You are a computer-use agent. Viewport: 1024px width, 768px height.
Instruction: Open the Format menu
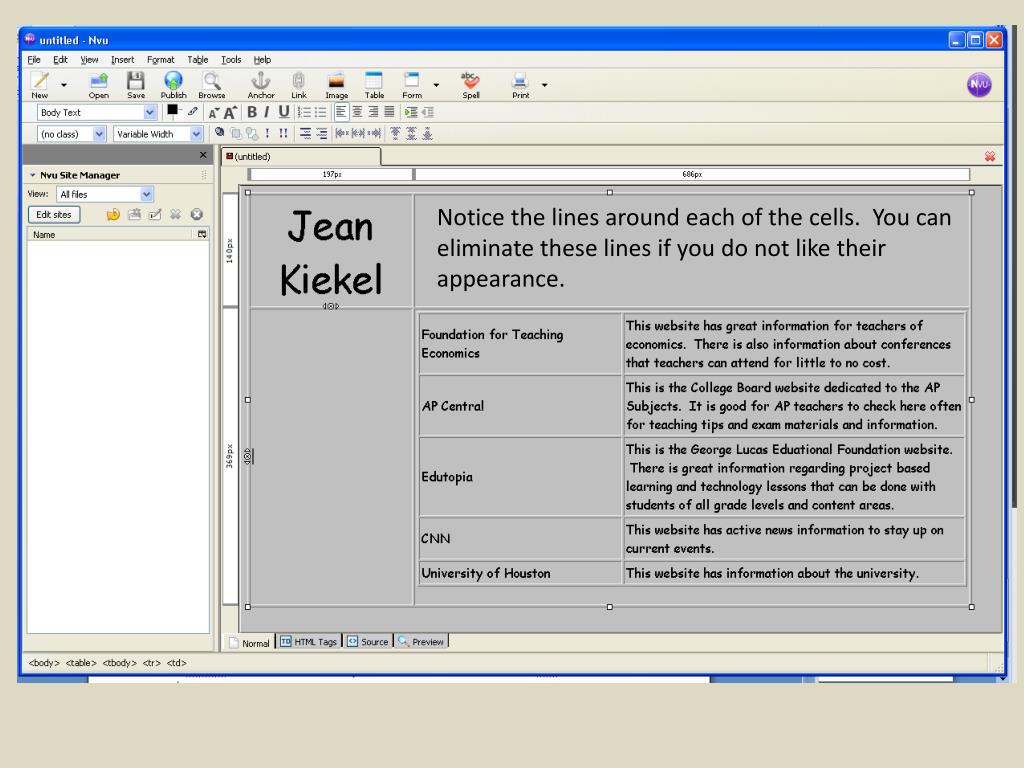pyautogui.click(x=161, y=59)
